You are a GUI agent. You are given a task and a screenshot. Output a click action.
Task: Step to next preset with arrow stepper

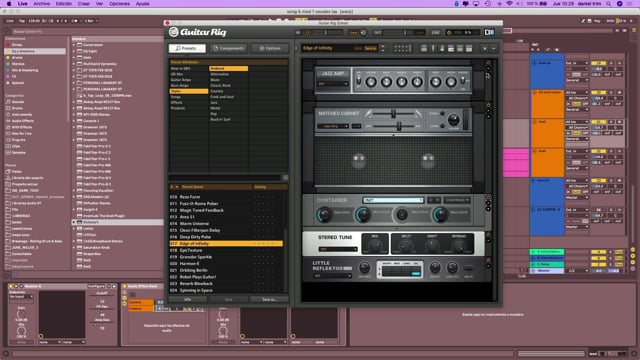coord(382,51)
